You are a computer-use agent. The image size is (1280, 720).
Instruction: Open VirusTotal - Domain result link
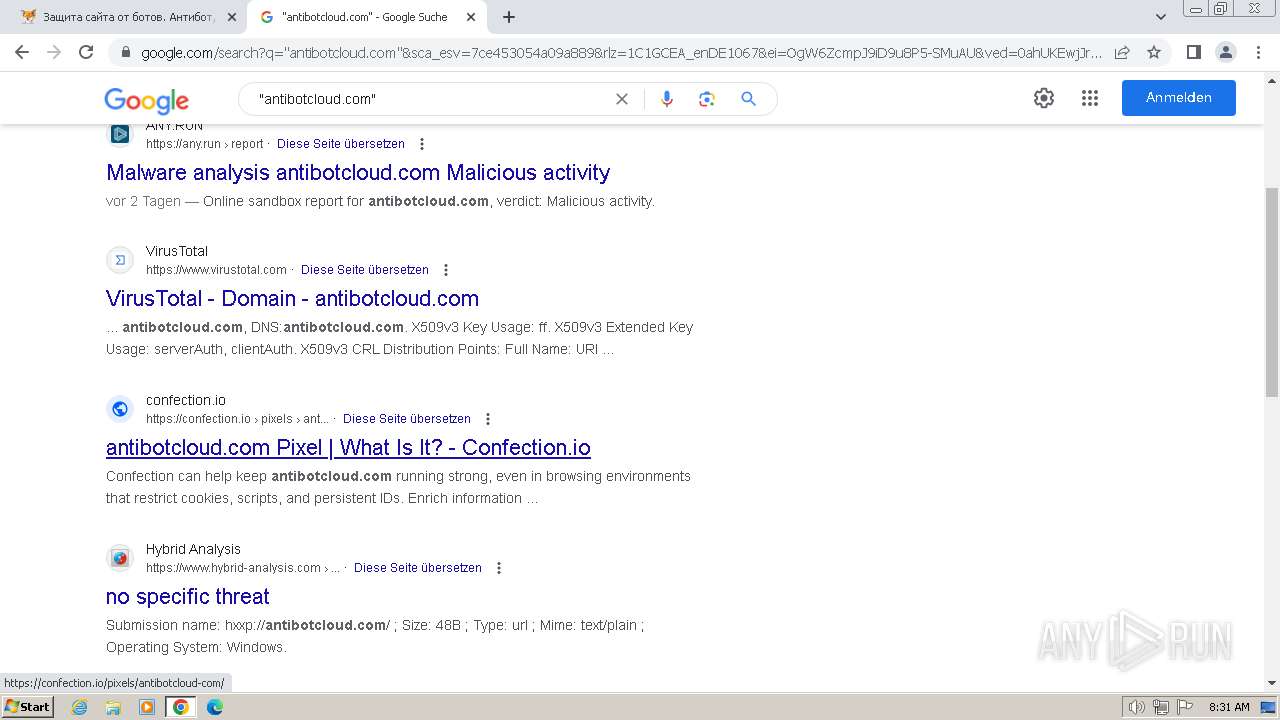tap(292, 298)
